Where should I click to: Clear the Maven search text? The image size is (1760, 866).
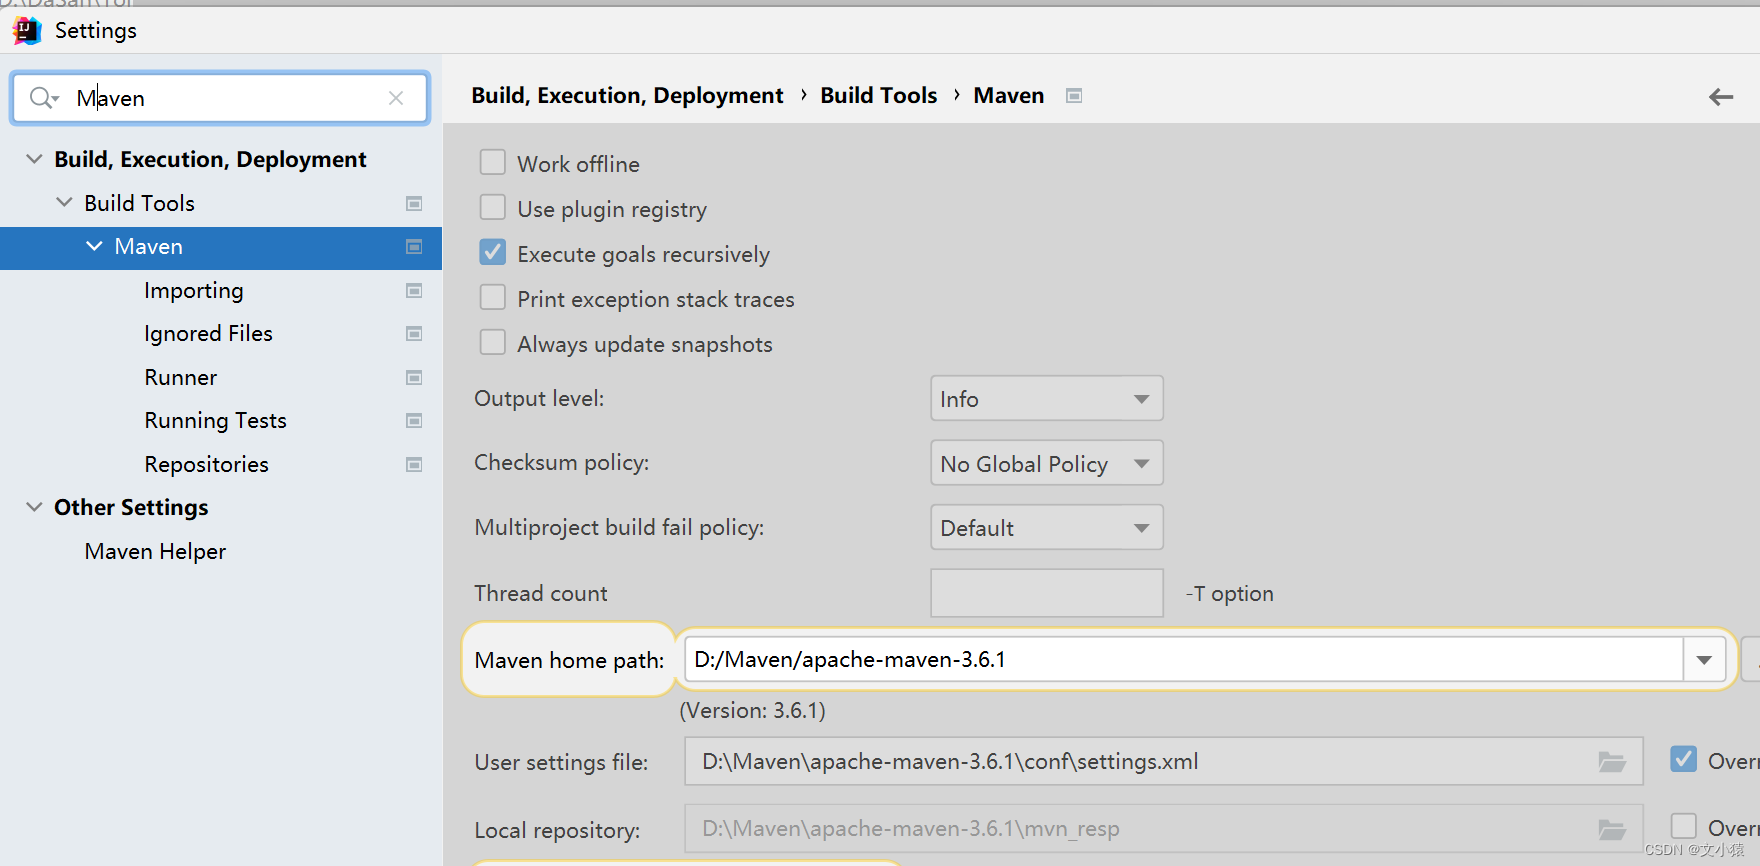tap(396, 98)
